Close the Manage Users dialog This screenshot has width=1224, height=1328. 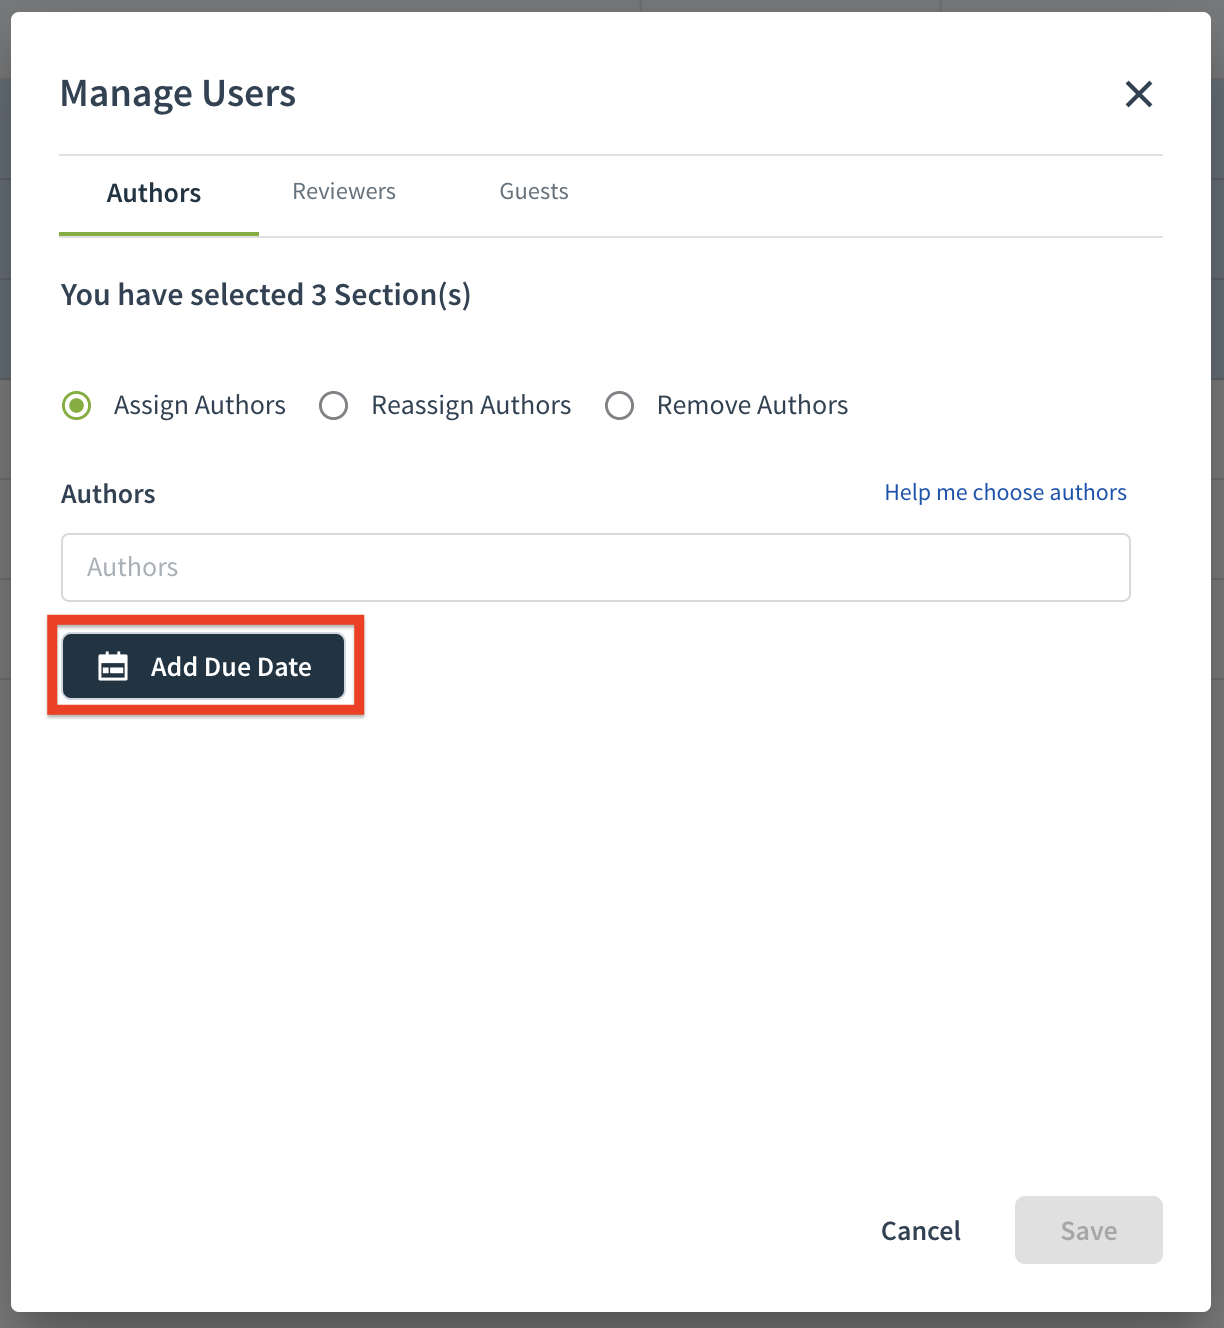[x=1138, y=94]
